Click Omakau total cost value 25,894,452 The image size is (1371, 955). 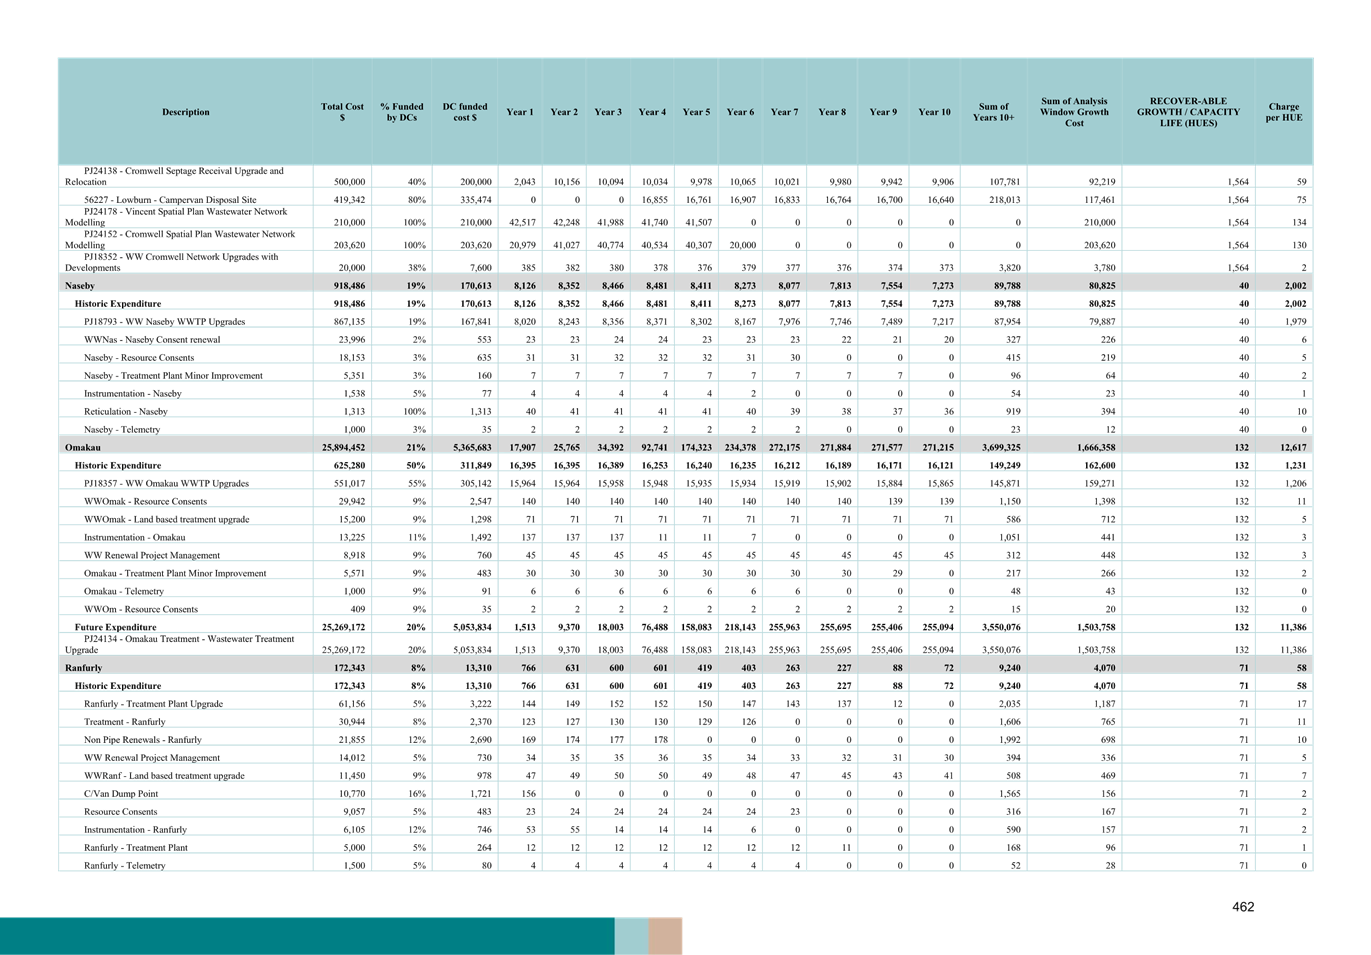click(343, 448)
